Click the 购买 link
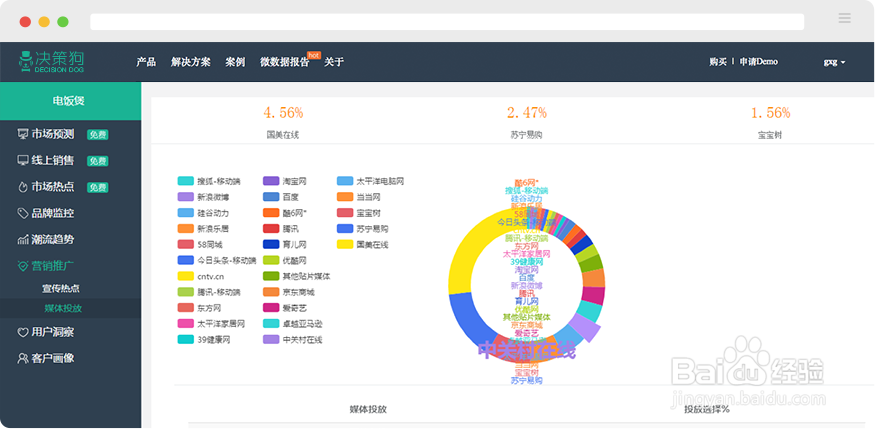The image size is (875, 429). pos(718,62)
